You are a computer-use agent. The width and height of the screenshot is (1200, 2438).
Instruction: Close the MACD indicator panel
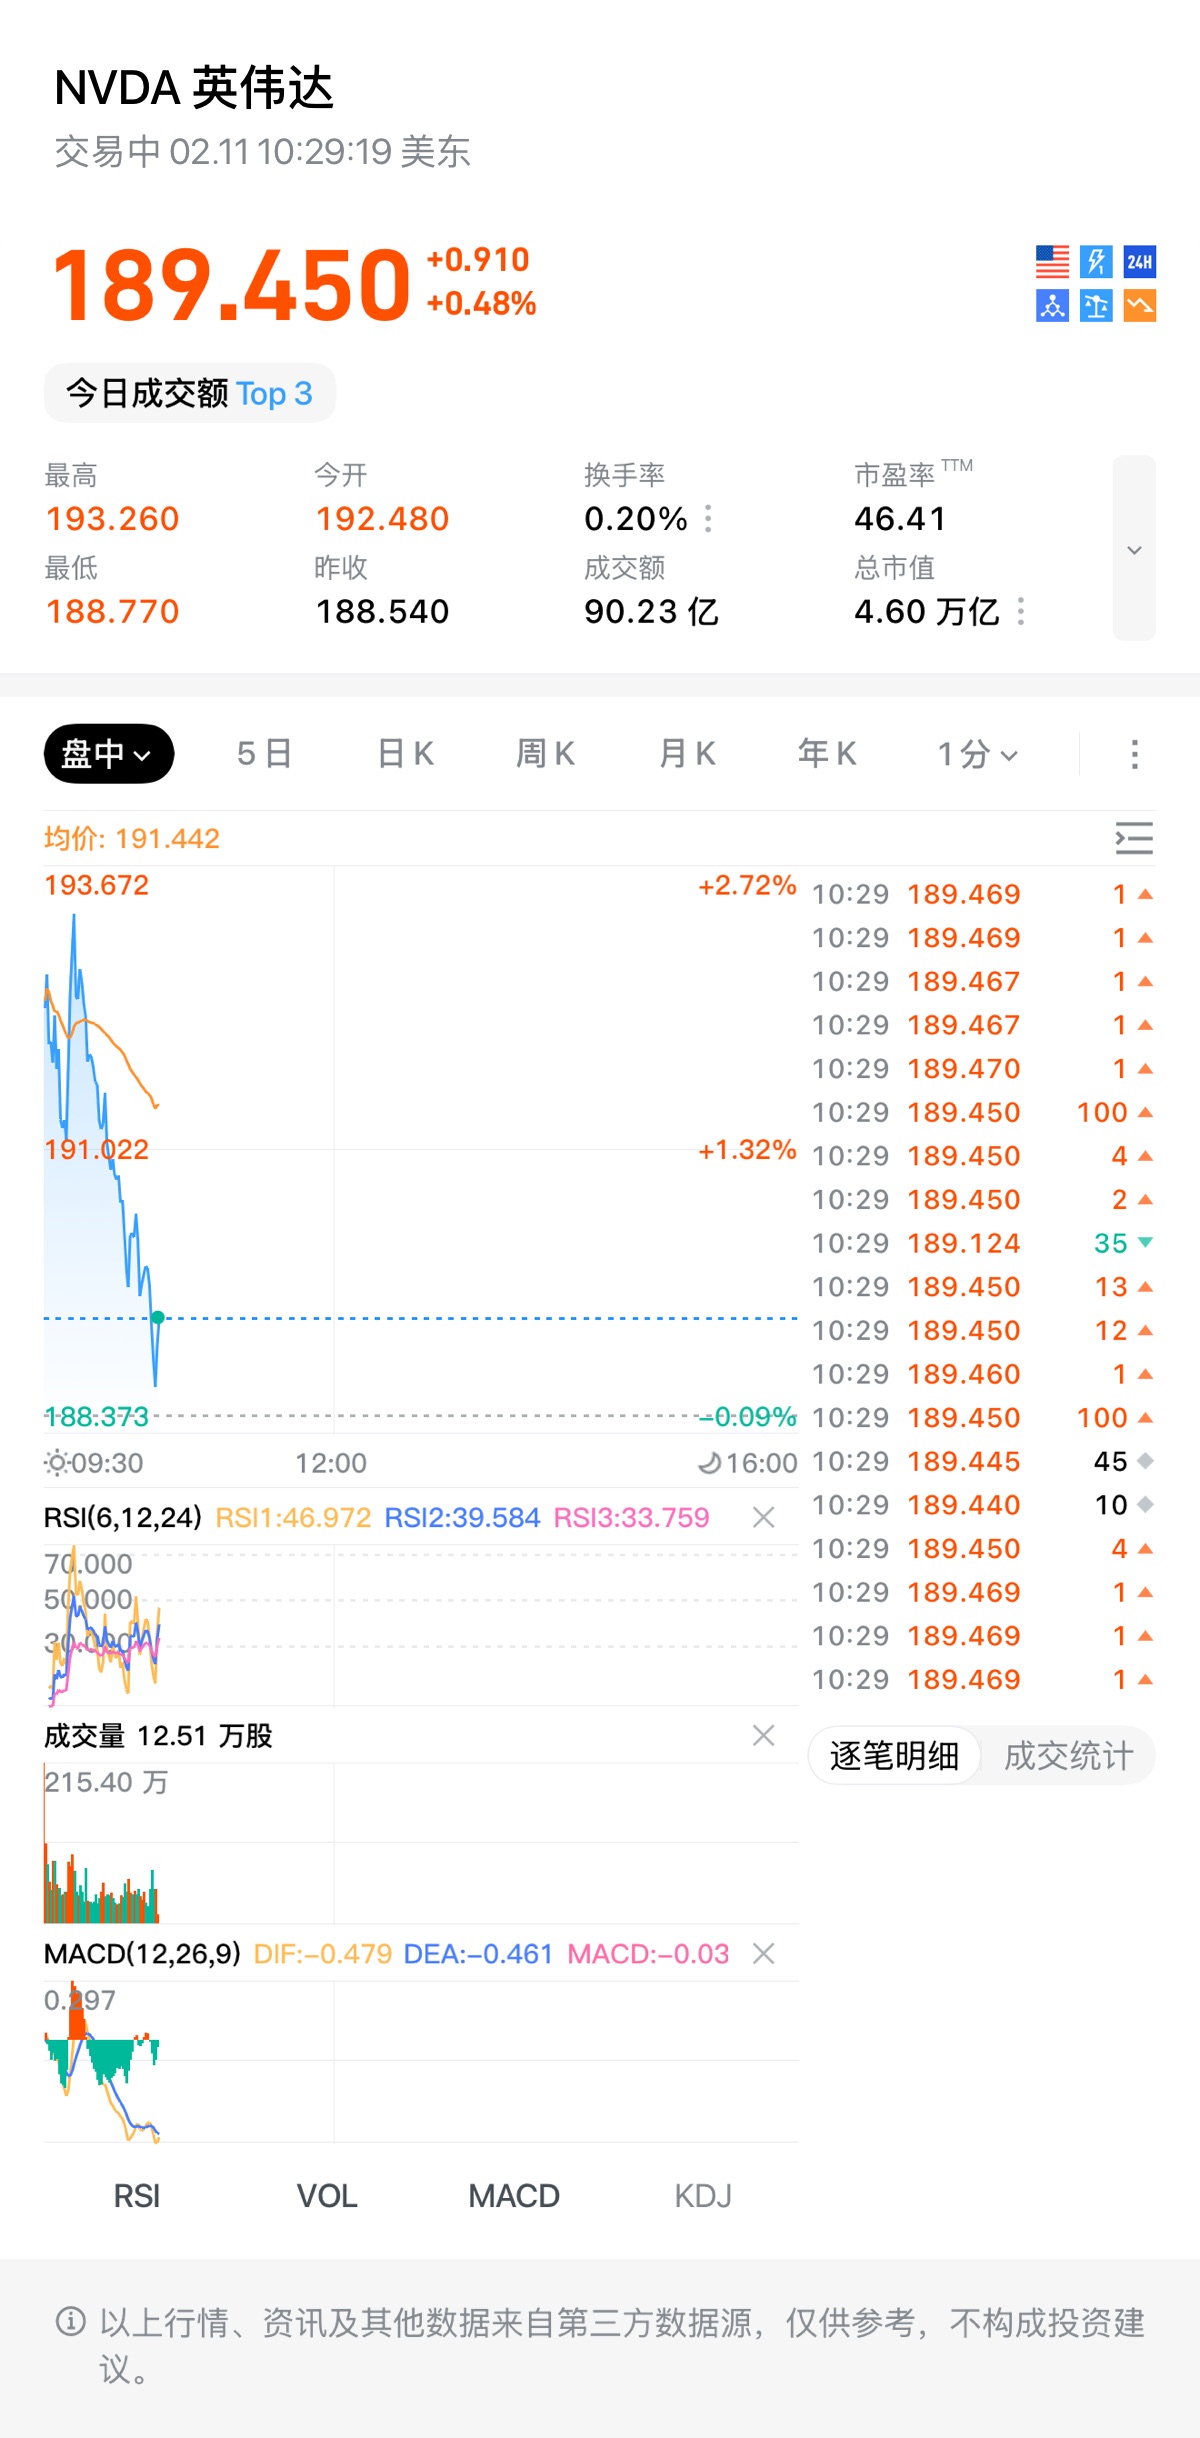coord(764,1954)
